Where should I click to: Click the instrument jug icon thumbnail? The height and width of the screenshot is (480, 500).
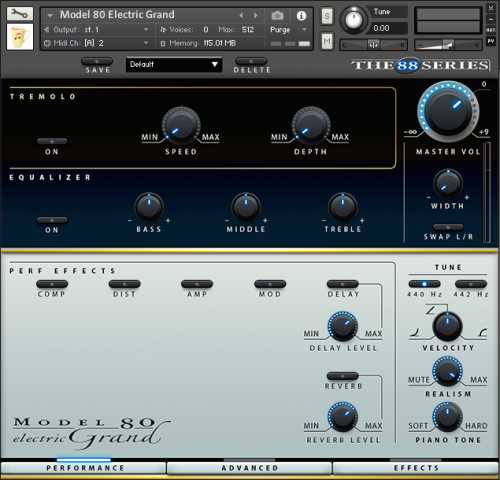pyautogui.click(x=20, y=37)
